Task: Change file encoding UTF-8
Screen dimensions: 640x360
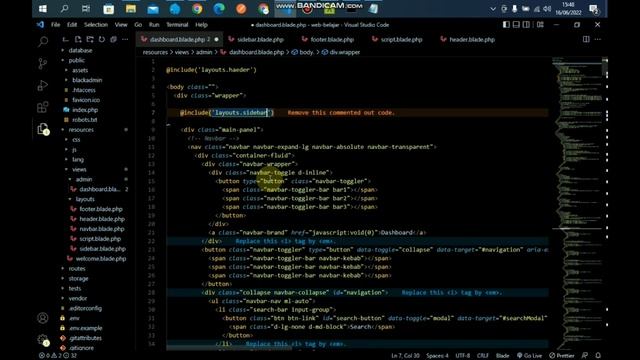Action: (x=462, y=356)
